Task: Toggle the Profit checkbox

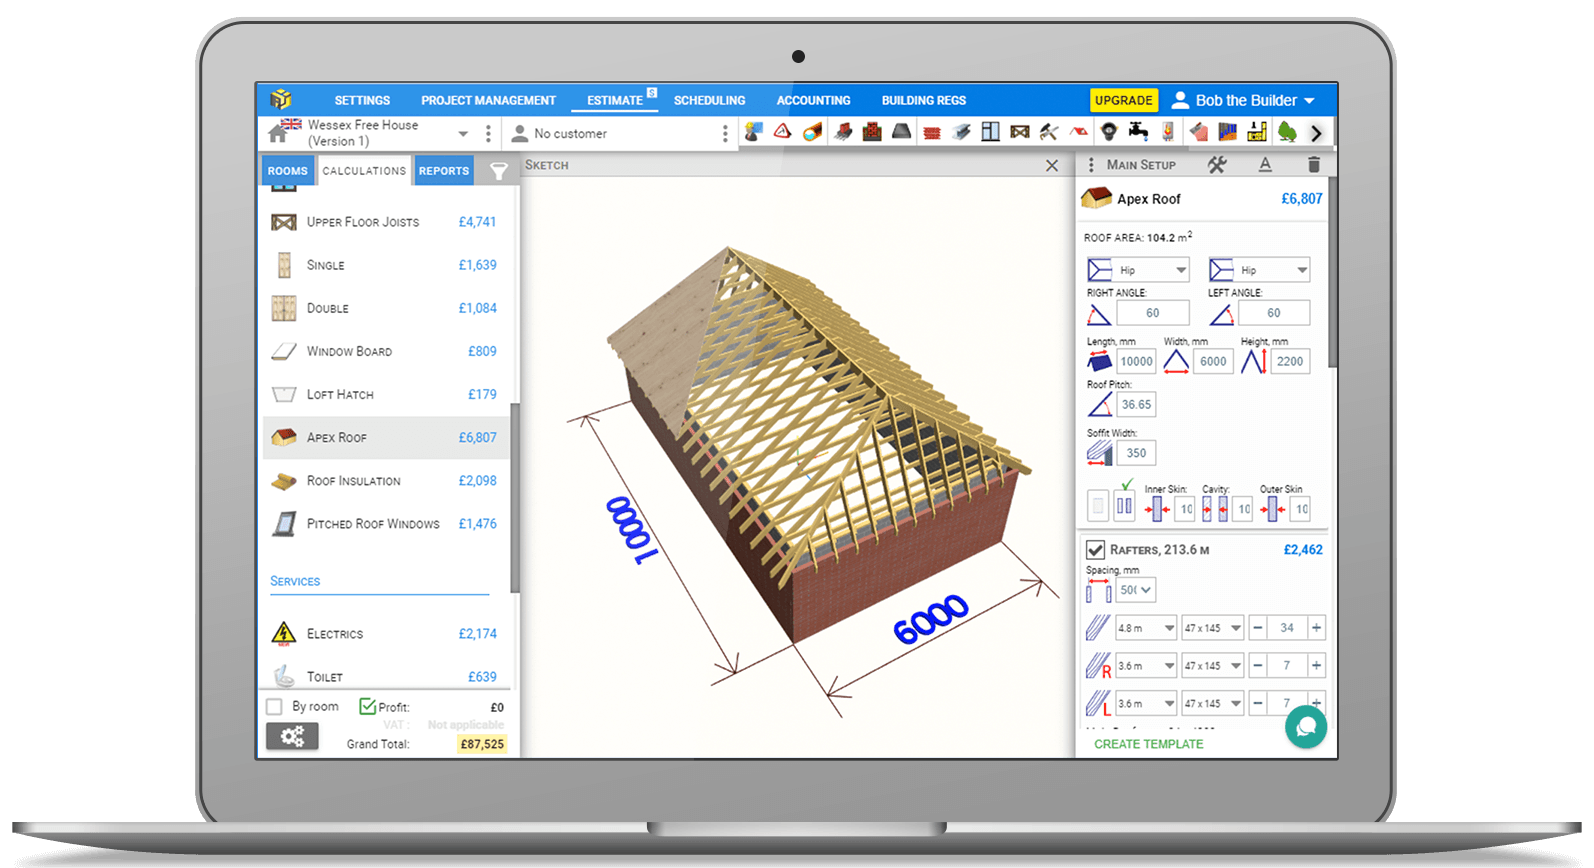Action: click(x=367, y=707)
